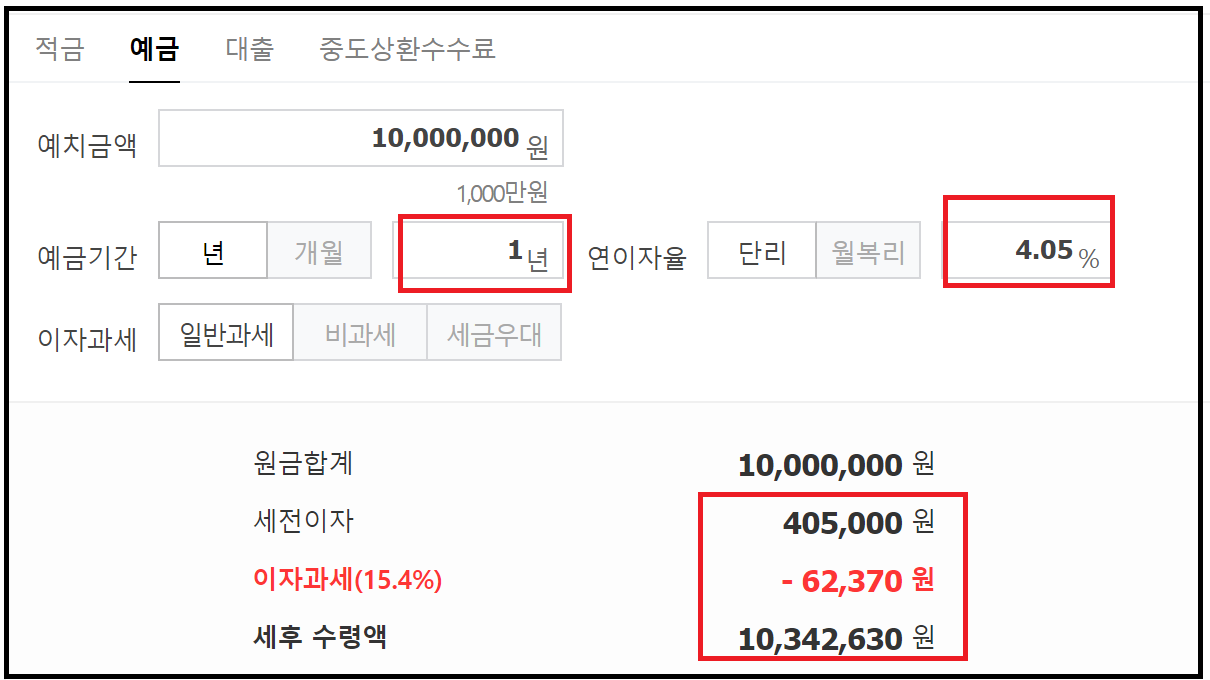Select the 일반과세 tax option
The image size is (1210, 680).
tap(225, 332)
